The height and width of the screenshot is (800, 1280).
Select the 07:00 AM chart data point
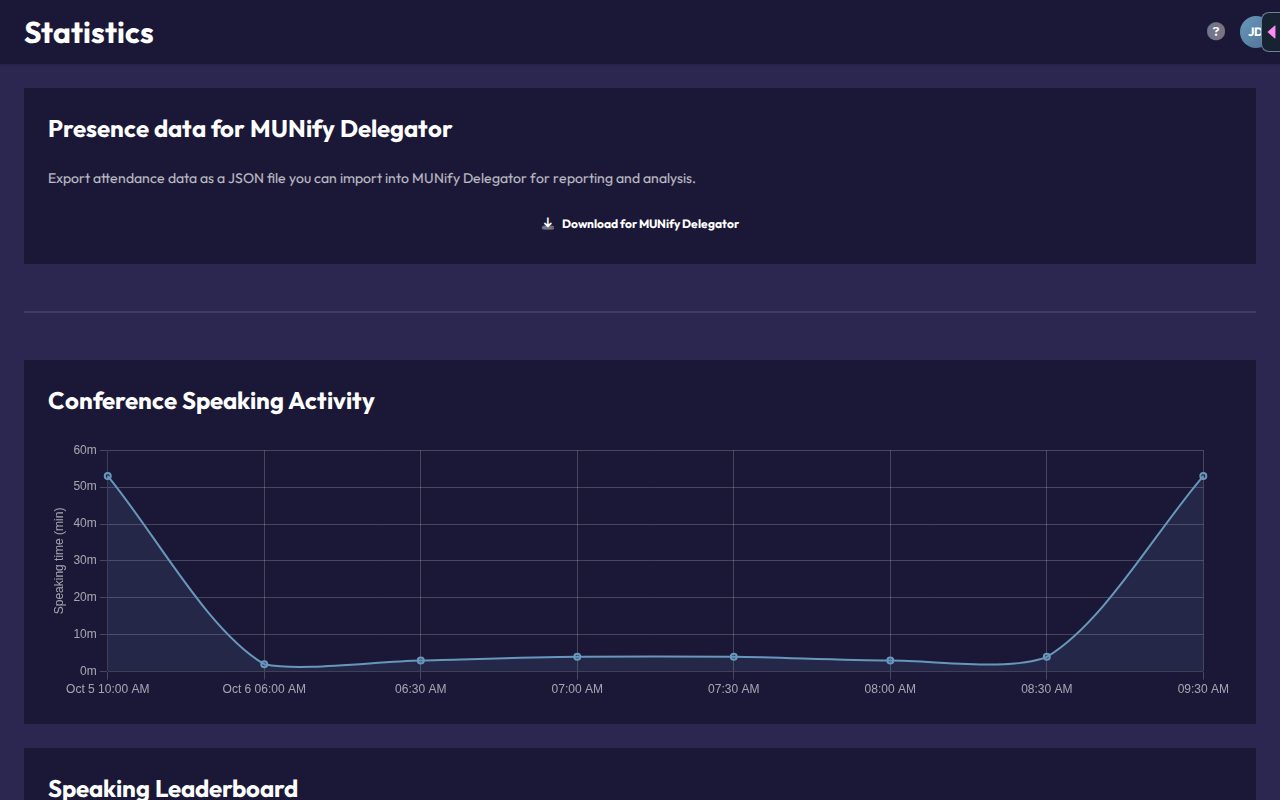coord(577,657)
